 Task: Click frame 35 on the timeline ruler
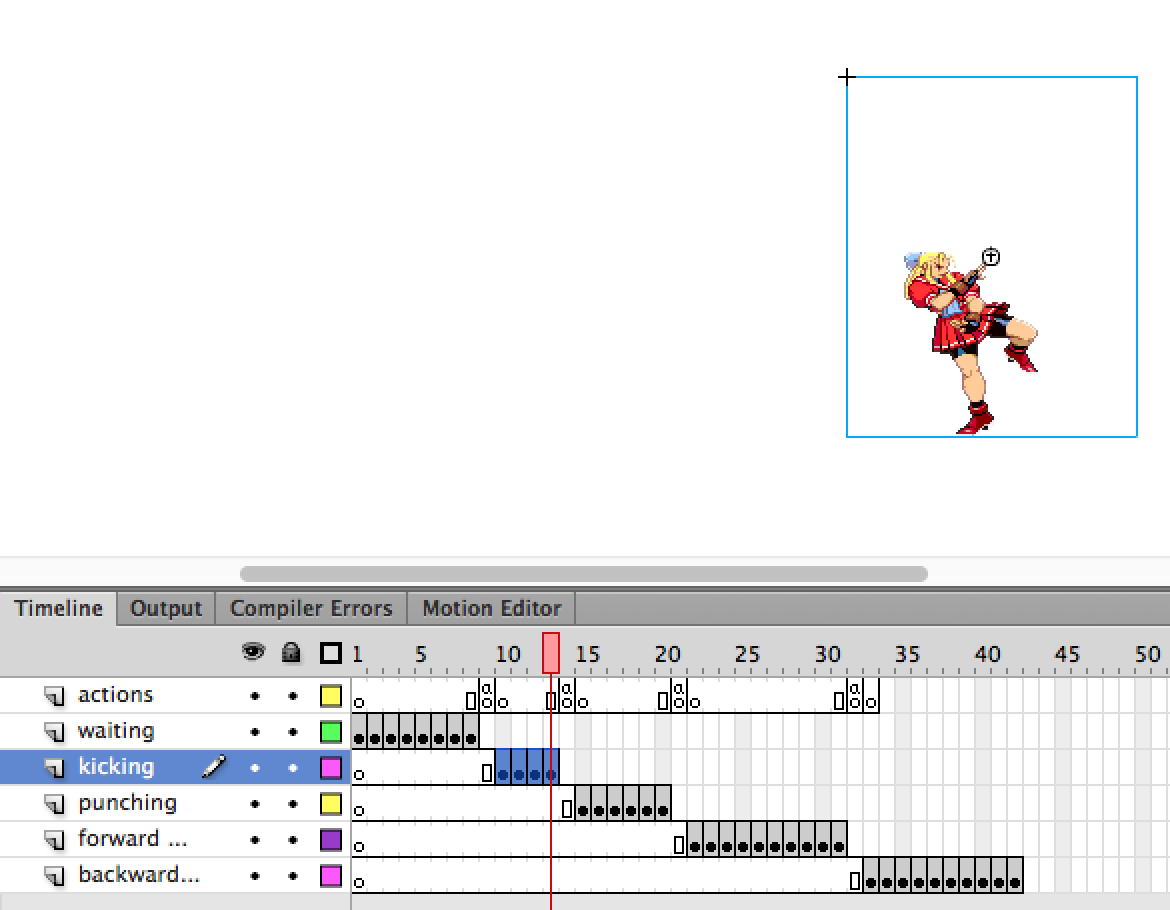click(907, 654)
